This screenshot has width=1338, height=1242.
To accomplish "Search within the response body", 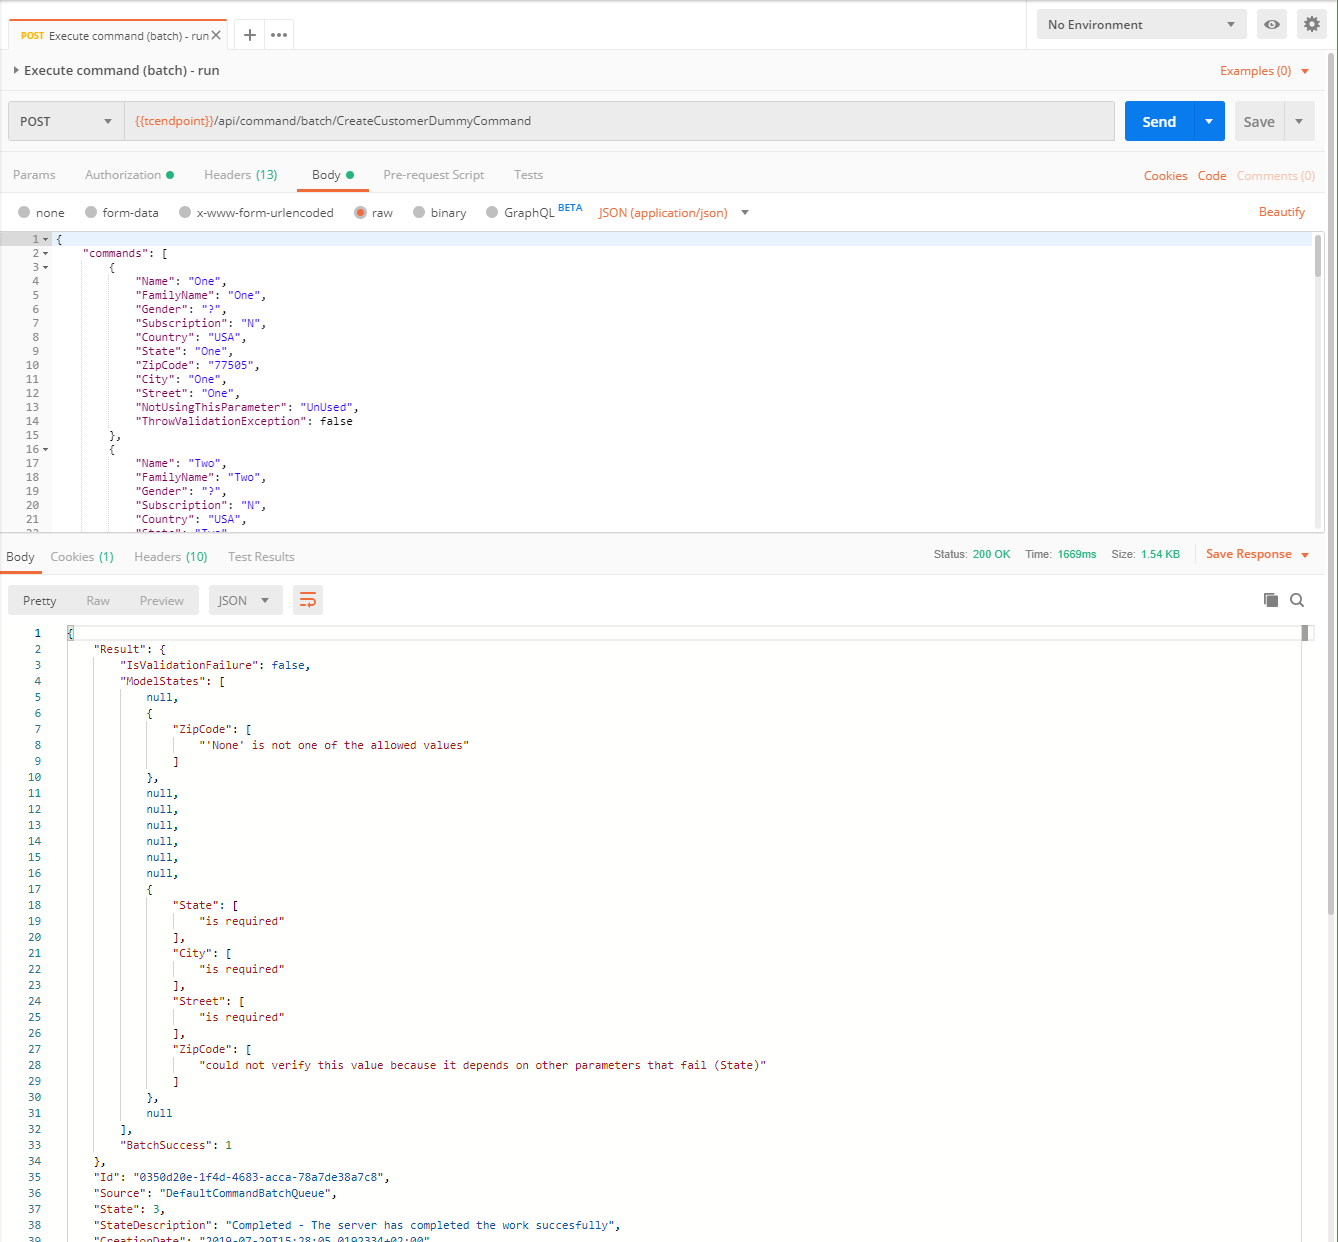I will [x=1297, y=600].
